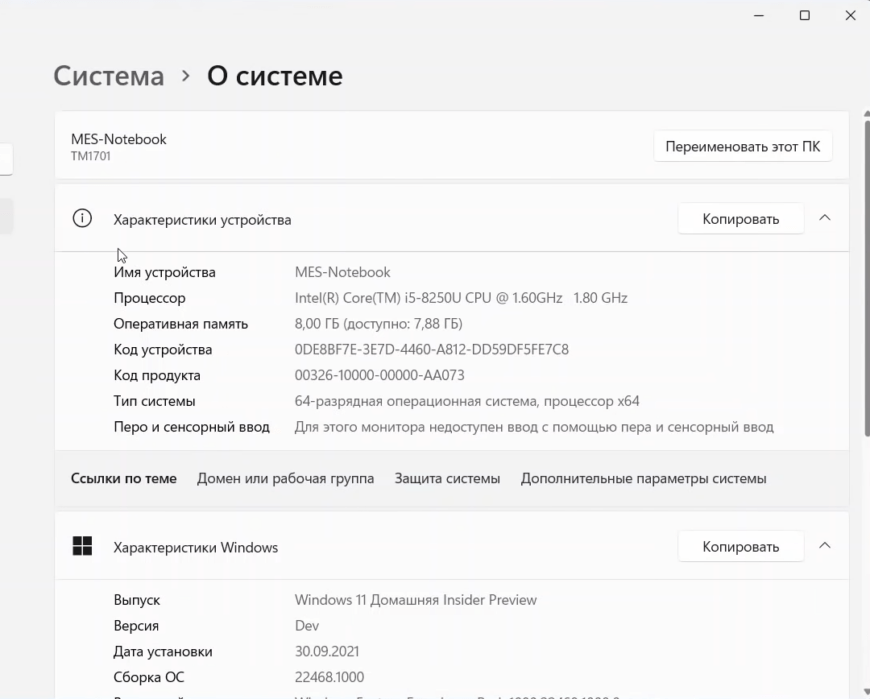Click install date 30.09.2021
Image resolution: width=870 pixels, height=699 pixels.
click(327, 651)
